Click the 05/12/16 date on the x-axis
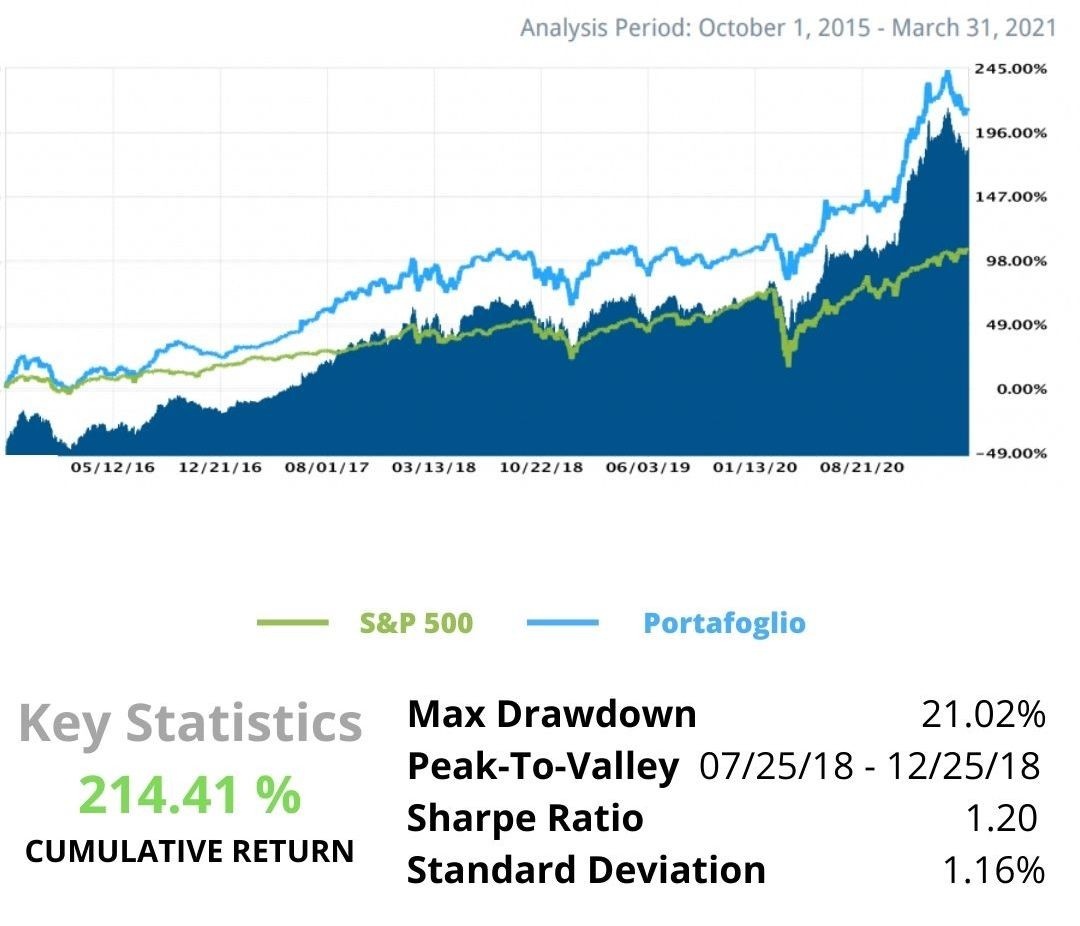This screenshot has height=926, width=1080. coord(113,468)
